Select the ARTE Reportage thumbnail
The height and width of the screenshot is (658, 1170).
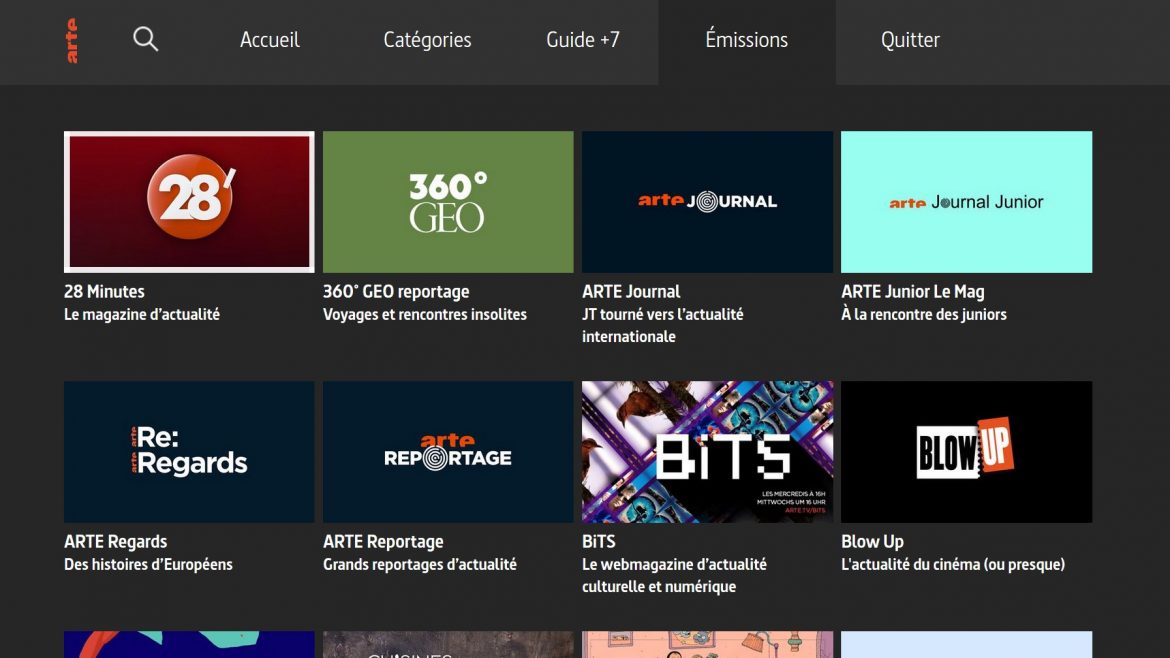448,452
